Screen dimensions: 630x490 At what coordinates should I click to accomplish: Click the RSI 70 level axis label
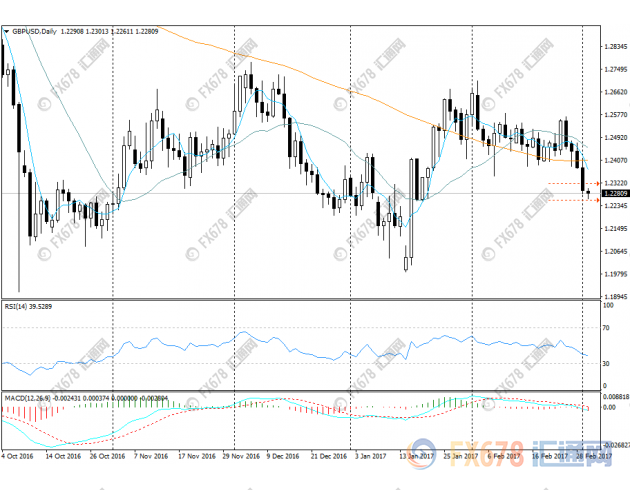point(607,328)
